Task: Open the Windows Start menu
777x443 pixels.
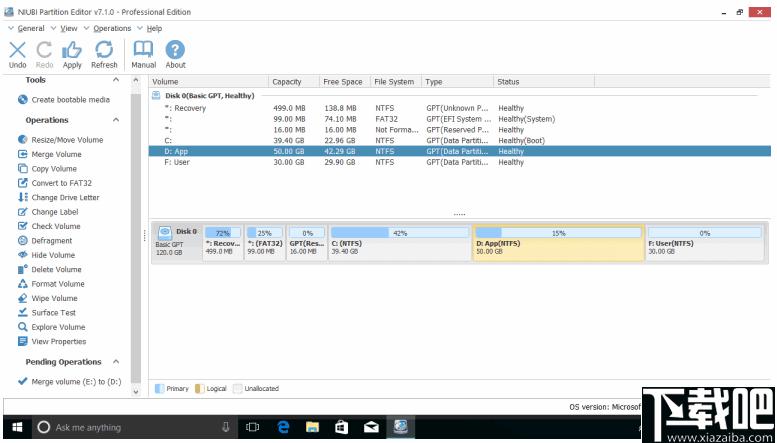Action: point(17,427)
